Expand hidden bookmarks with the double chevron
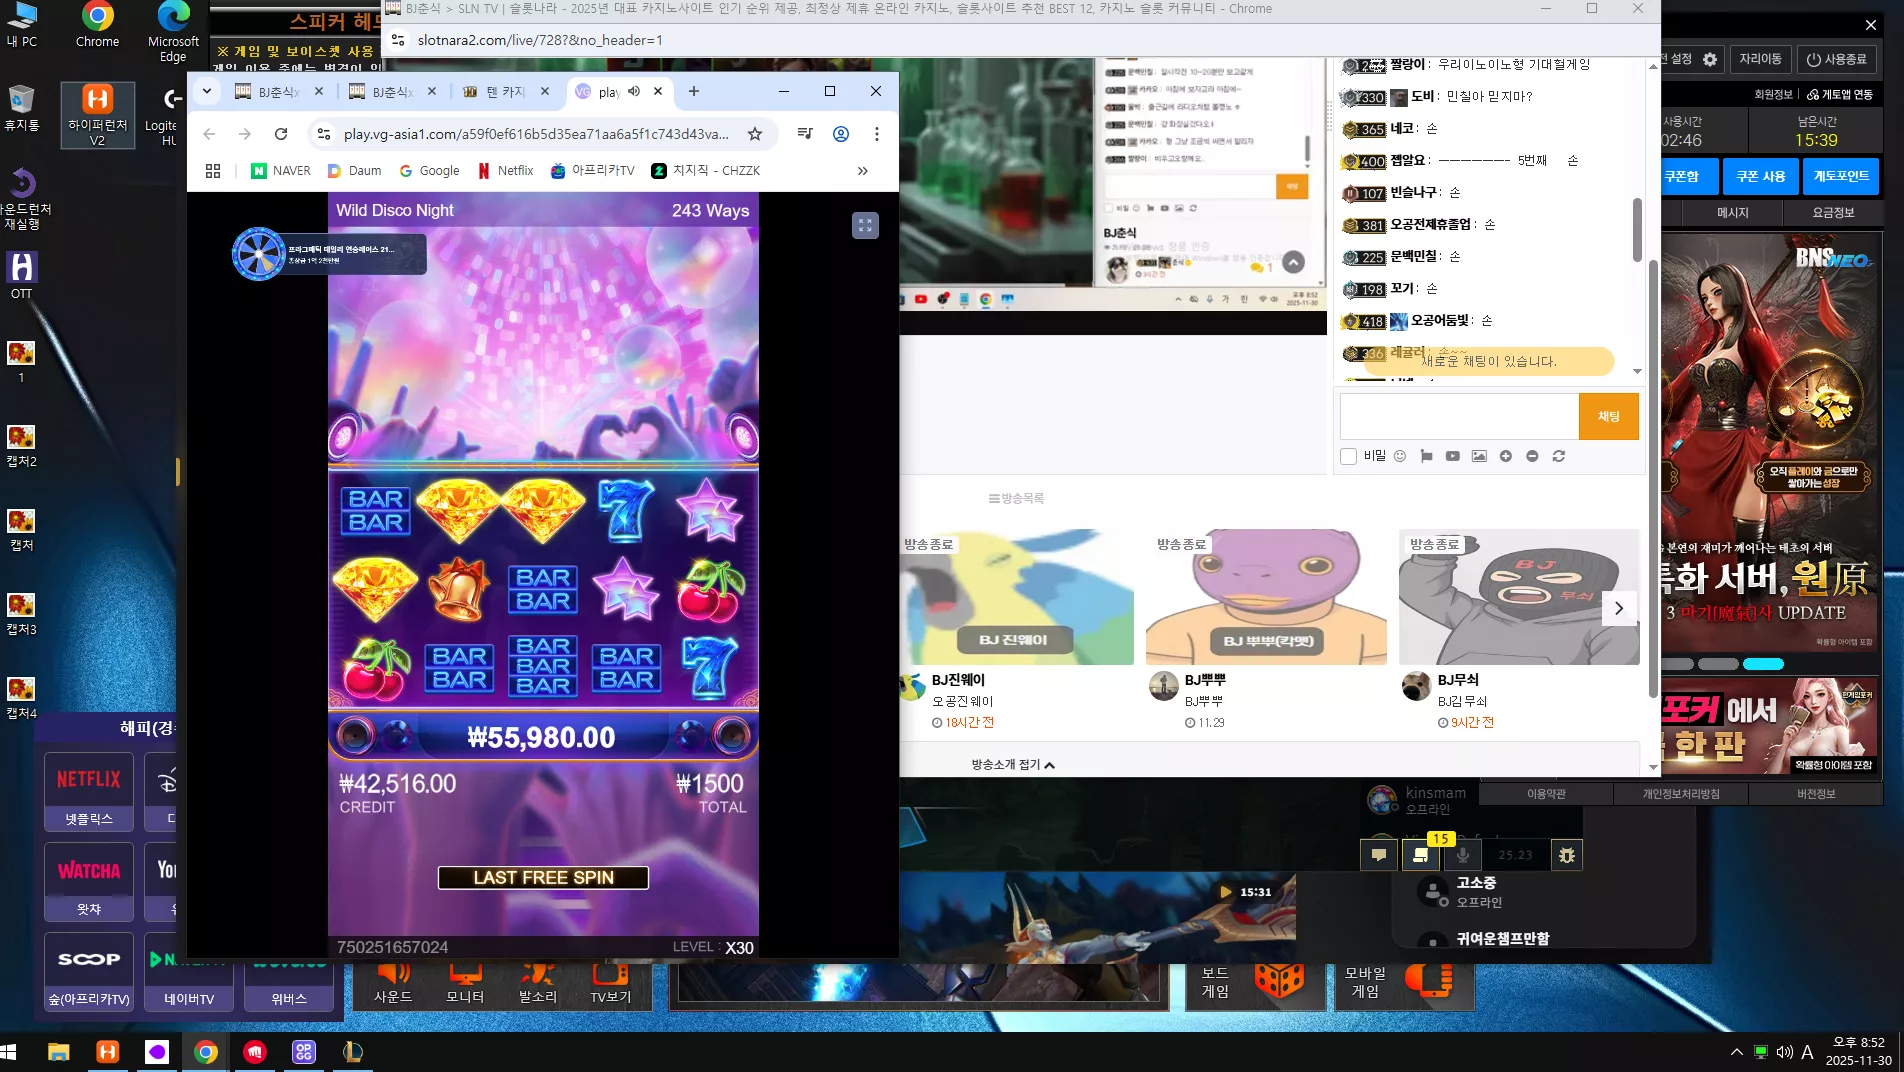Screen dimensions: 1904x1072 tap(862, 171)
